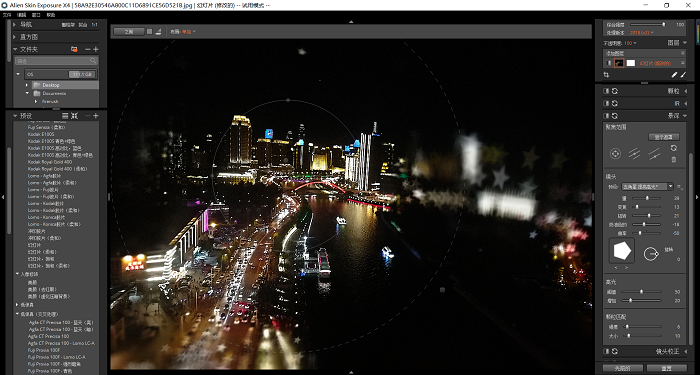This screenshot has width=700, height=375.
Task: Click the 之前 before button
Action: (x=129, y=32)
